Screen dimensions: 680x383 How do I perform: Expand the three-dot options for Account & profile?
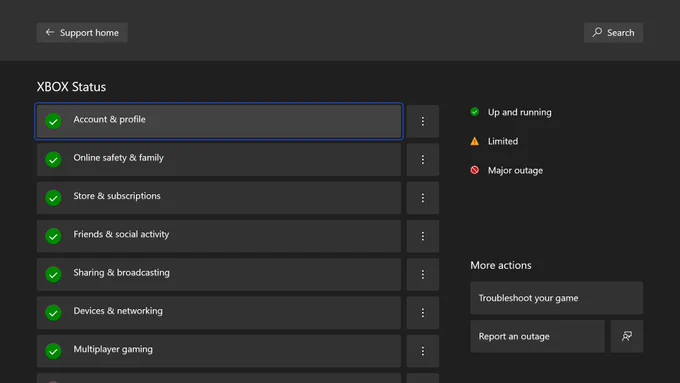pyautogui.click(x=423, y=121)
